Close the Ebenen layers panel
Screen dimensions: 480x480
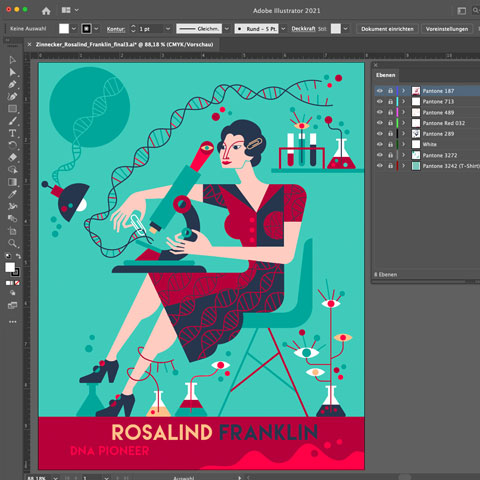click(x=376, y=65)
